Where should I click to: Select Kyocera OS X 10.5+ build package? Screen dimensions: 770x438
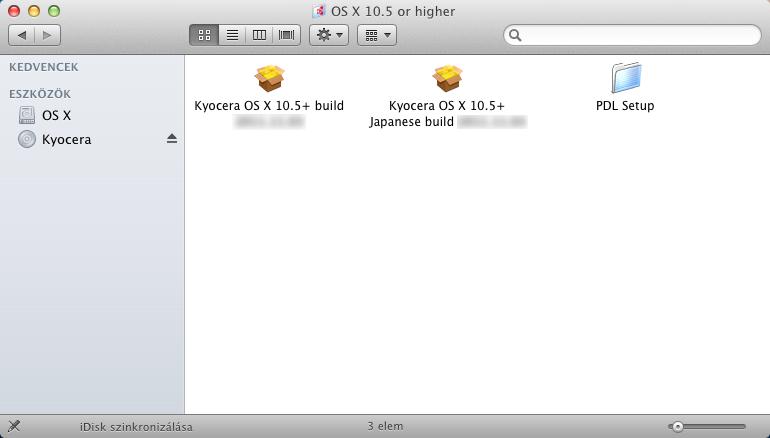point(269,96)
